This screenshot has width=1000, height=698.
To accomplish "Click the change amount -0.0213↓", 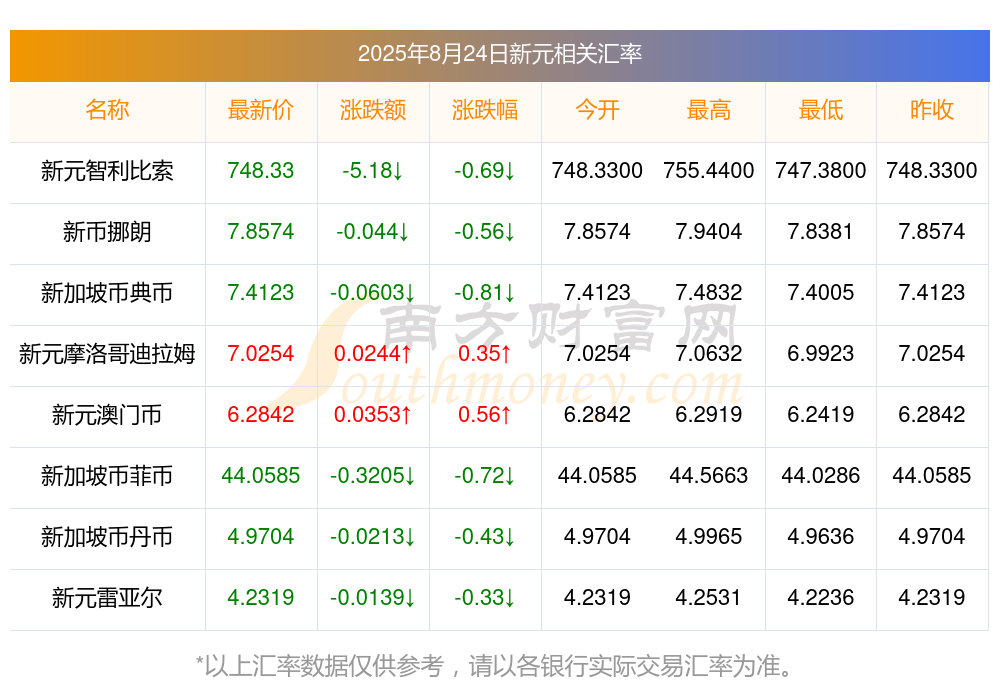I will (373, 536).
